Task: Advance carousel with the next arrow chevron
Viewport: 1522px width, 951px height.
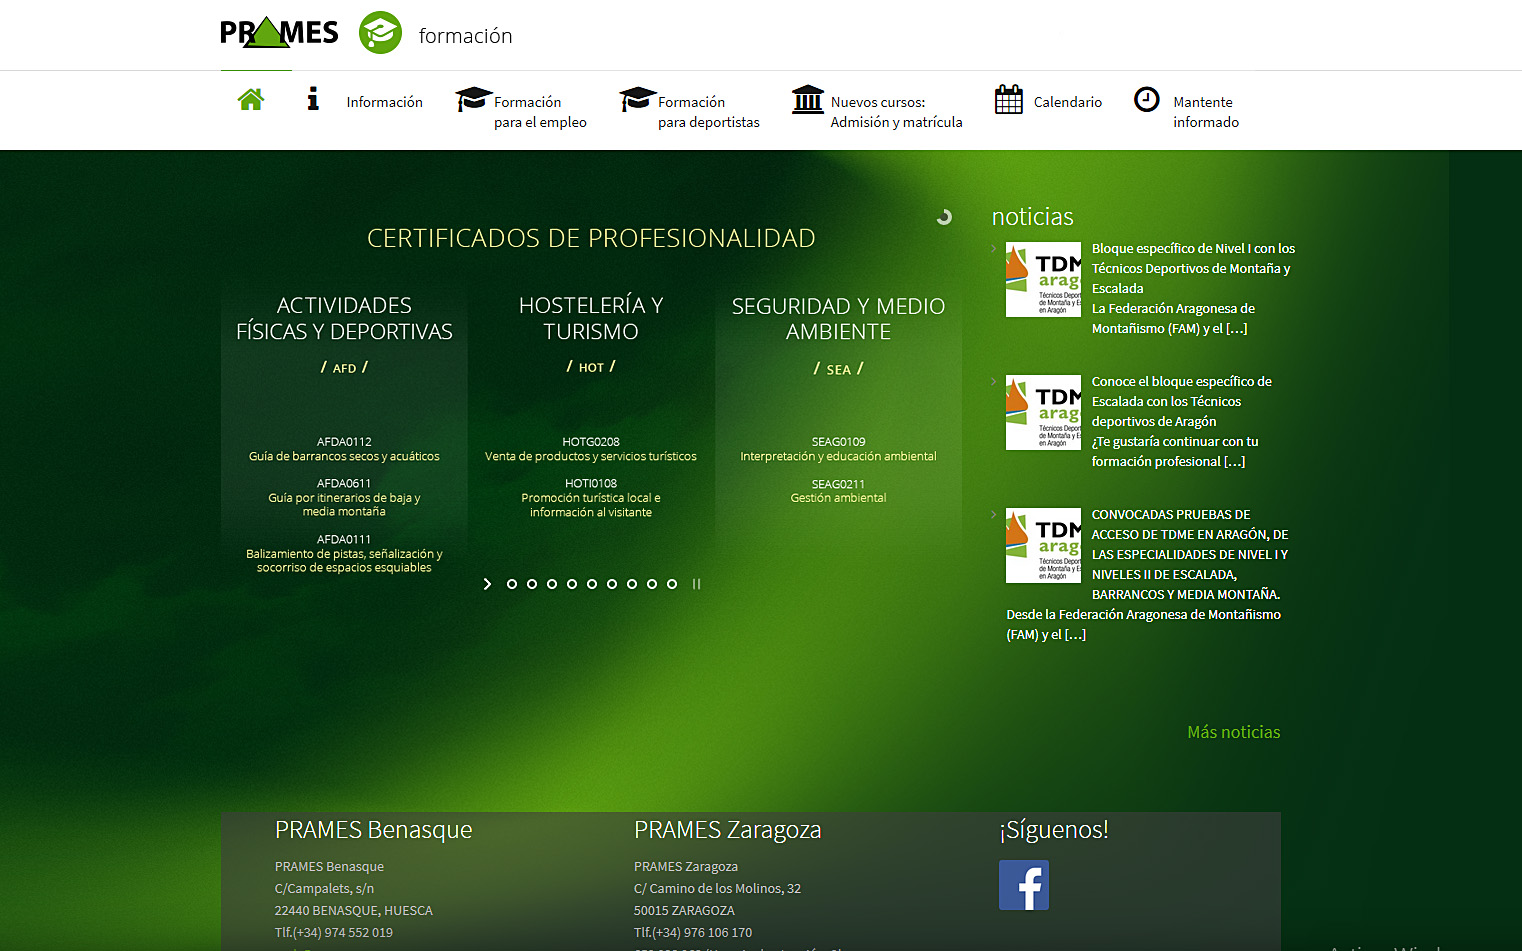Action: [487, 584]
